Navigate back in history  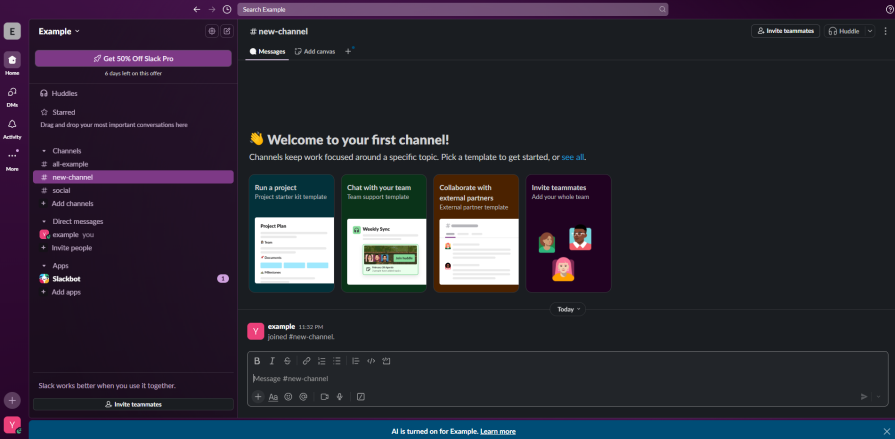pyautogui.click(x=197, y=9)
